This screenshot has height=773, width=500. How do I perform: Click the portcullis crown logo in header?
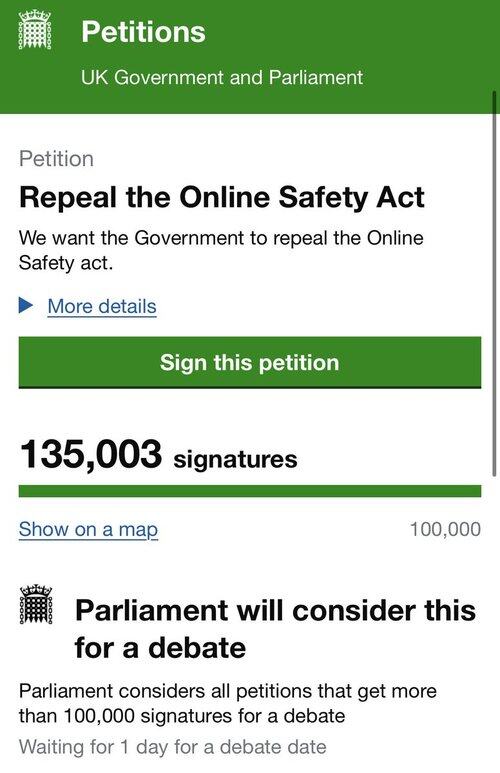pyautogui.click(x=35, y=30)
